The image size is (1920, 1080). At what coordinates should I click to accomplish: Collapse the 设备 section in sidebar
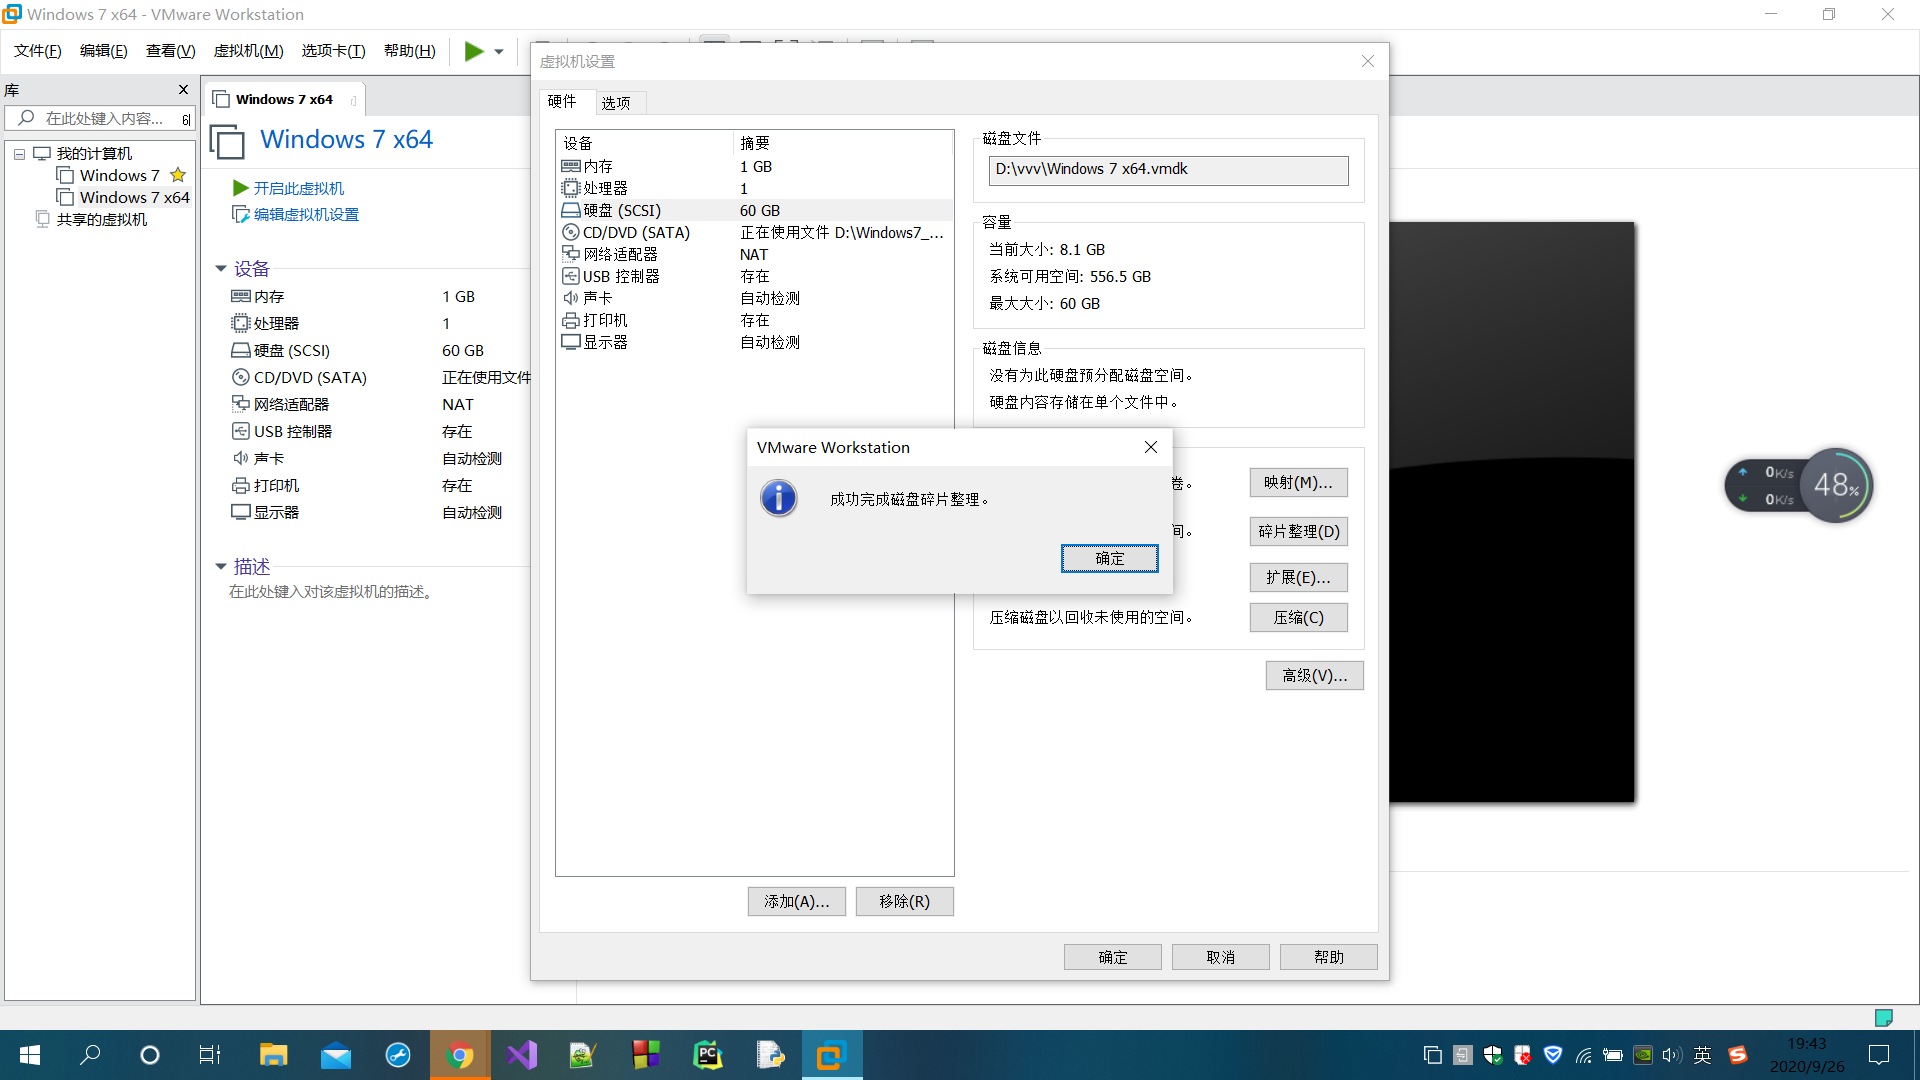coord(221,268)
